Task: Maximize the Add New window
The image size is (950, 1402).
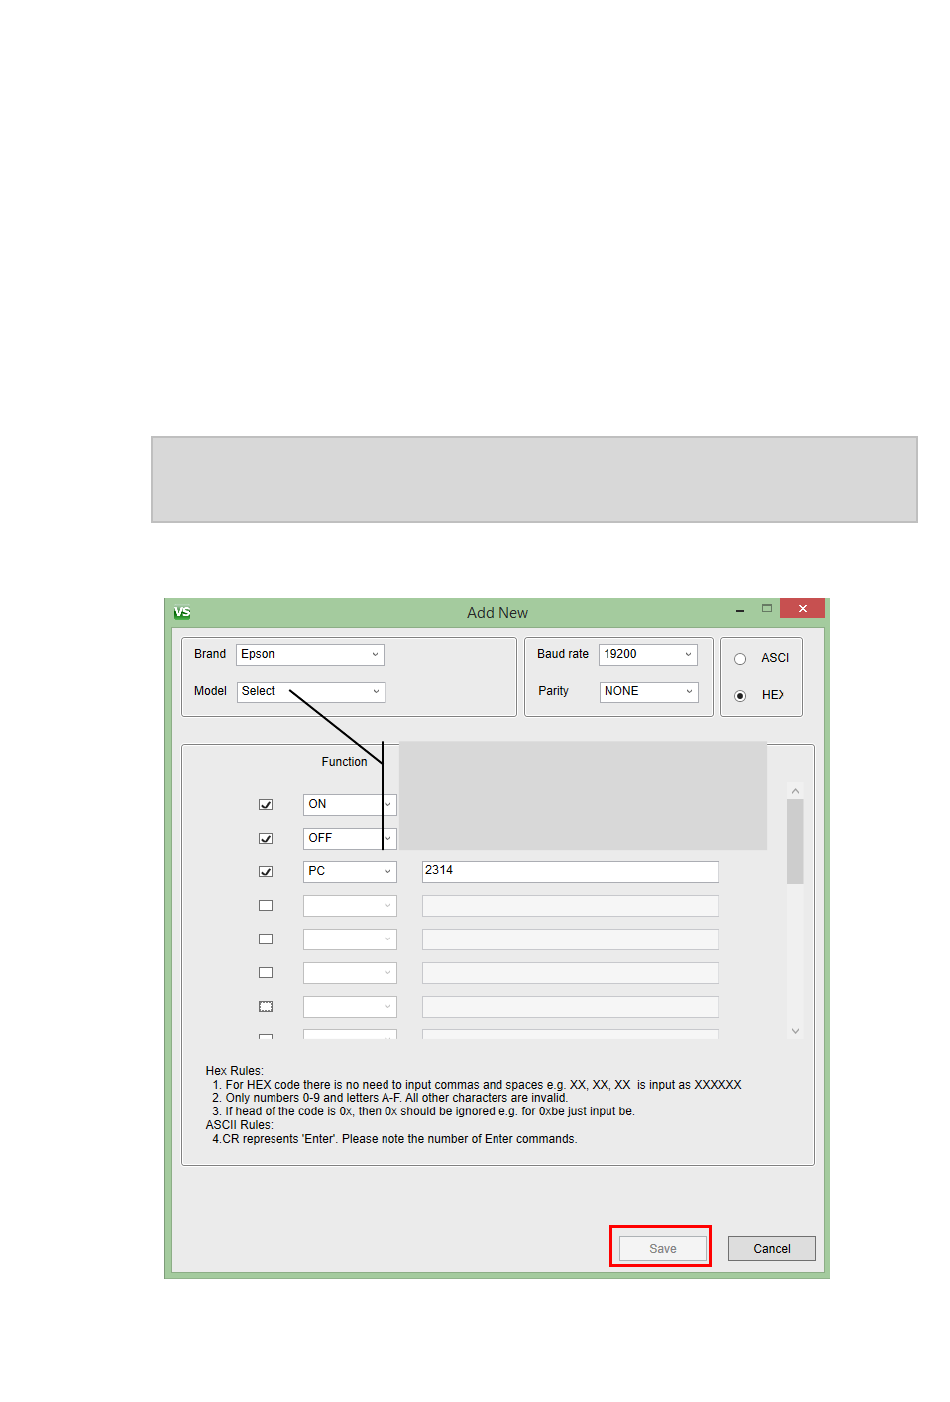Action: point(767,608)
